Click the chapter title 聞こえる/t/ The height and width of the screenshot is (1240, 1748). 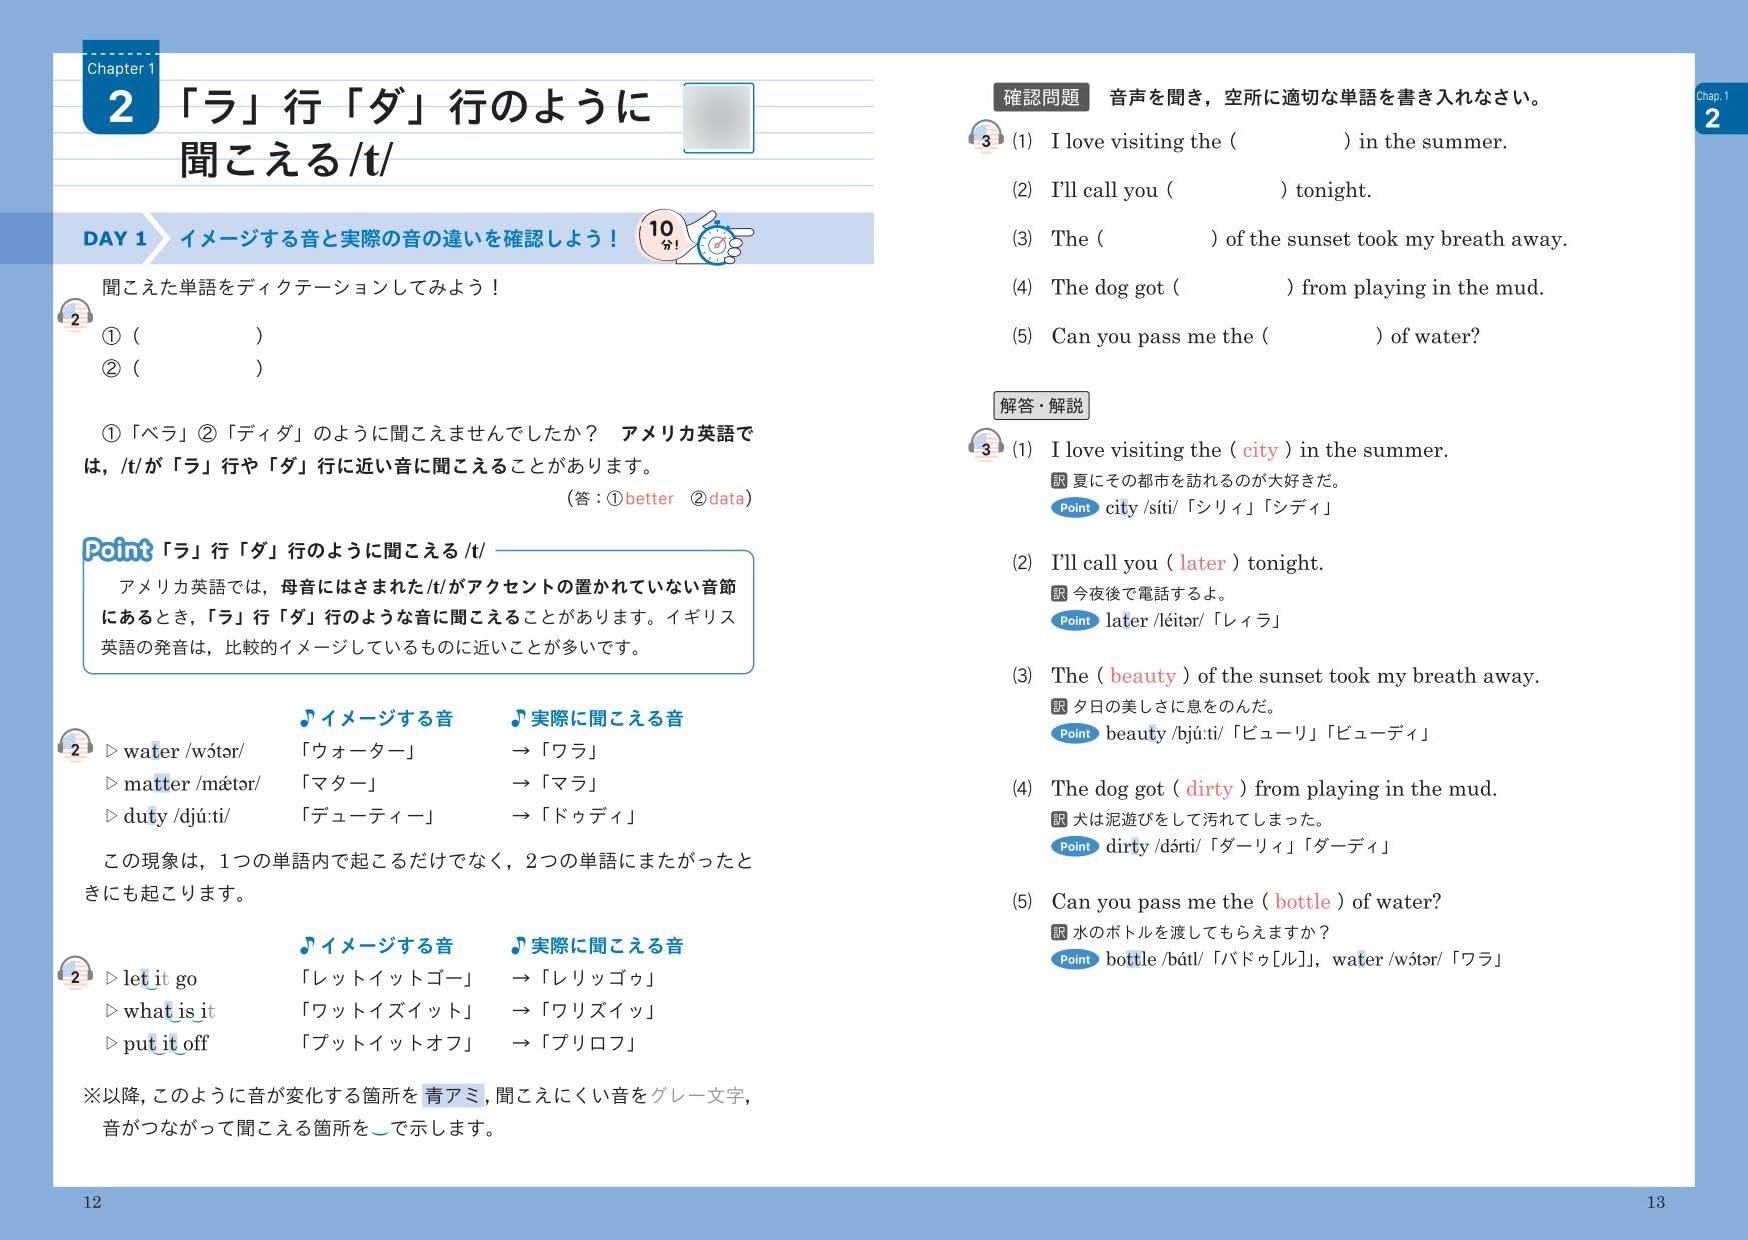[286, 160]
